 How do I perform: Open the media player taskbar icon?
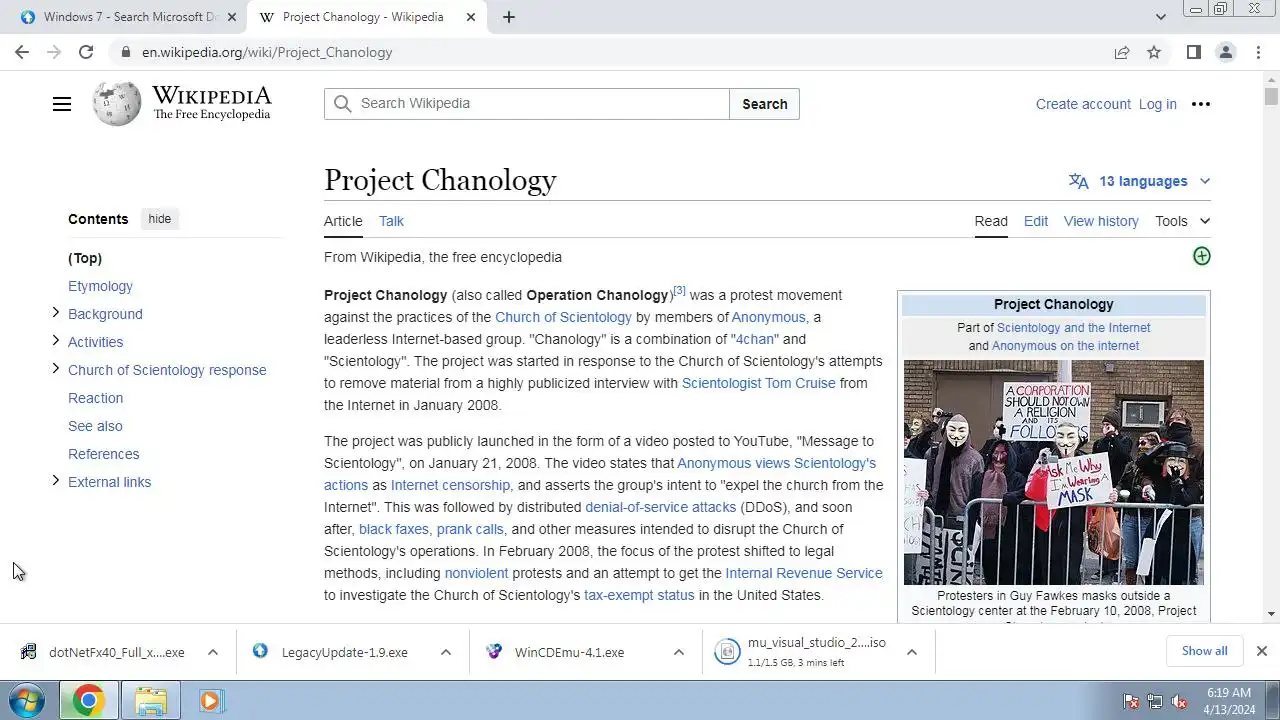[210, 701]
